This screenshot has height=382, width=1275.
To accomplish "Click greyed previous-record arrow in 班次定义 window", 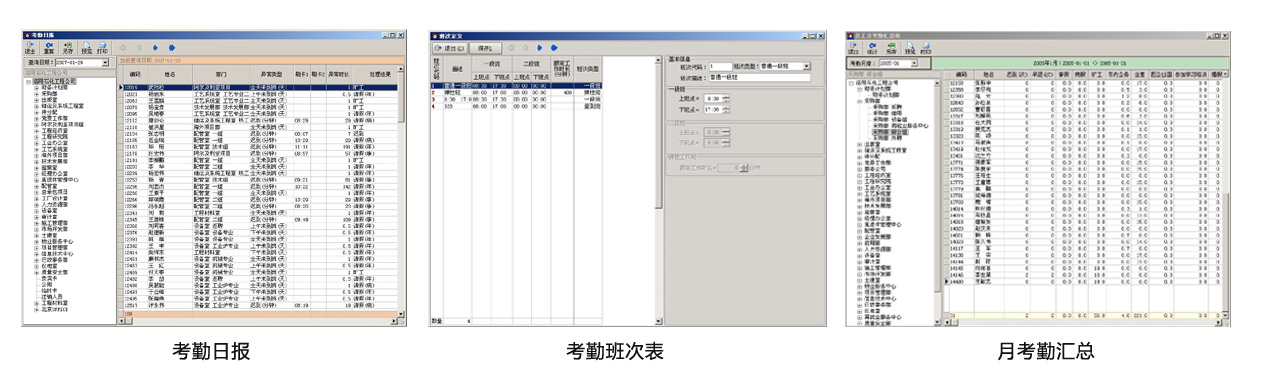I will pyautogui.click(x=525, y=48).
